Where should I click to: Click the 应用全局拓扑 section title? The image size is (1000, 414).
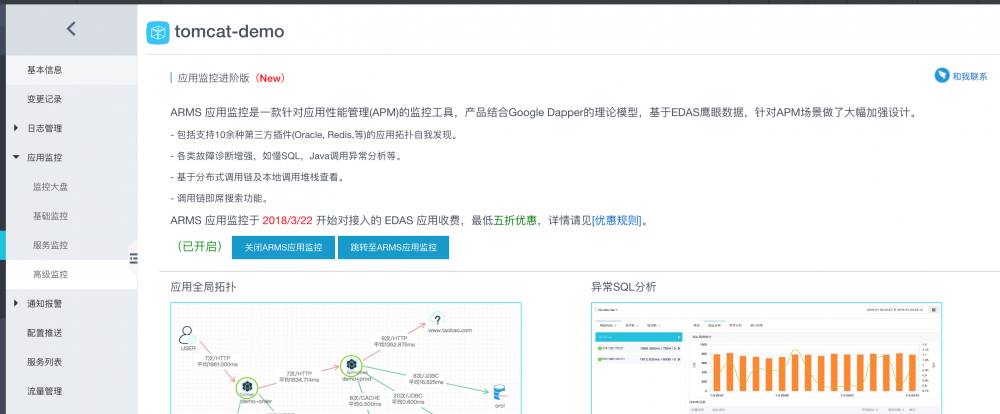pos(203,287)
